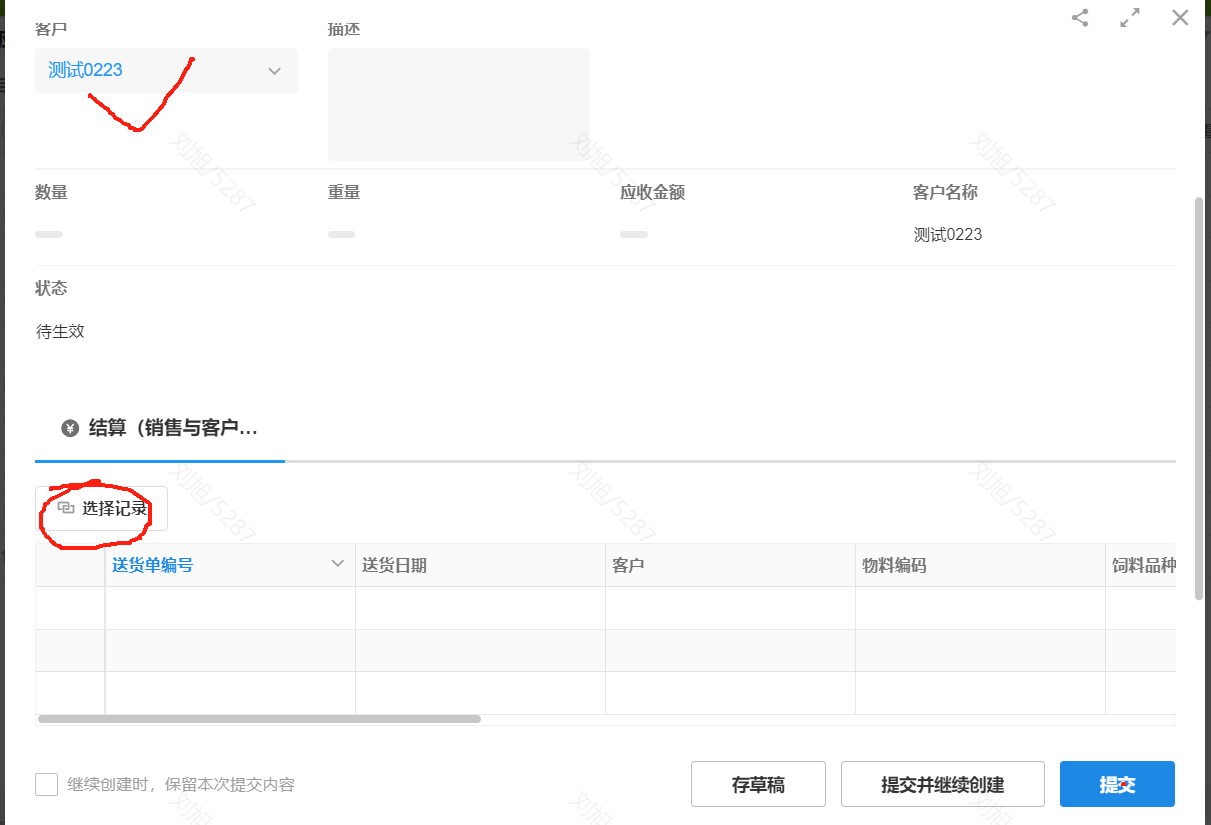
Task: Click first empty cell under 送货单编号
Action: [230, 608]
